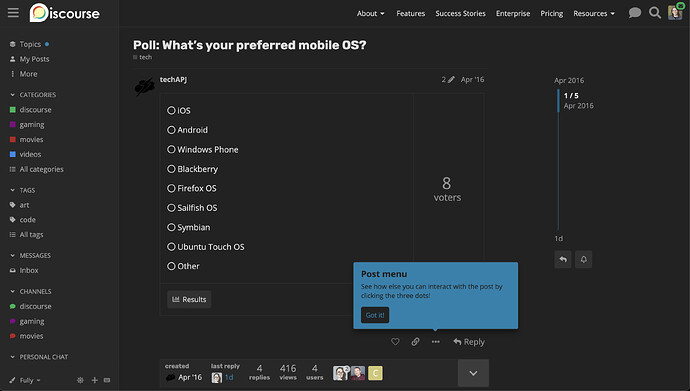Viewport: 690px width, 391px height.
Task: Click the sidebar settings gear icon
Action: coord(81,380)
